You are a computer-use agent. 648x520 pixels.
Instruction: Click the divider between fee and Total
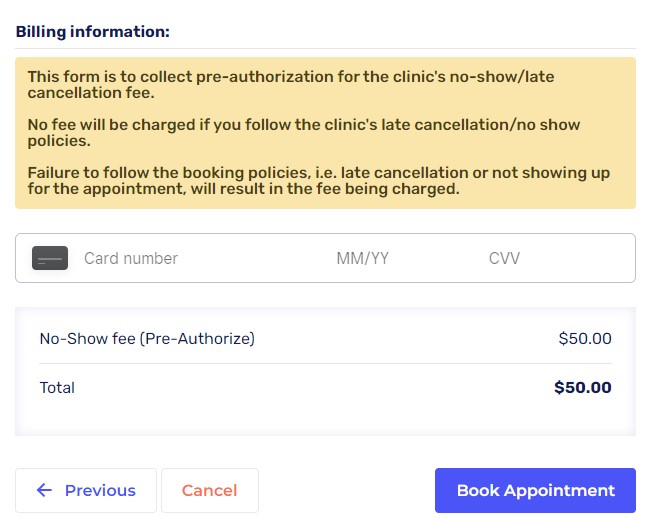[x=325, y=363]
